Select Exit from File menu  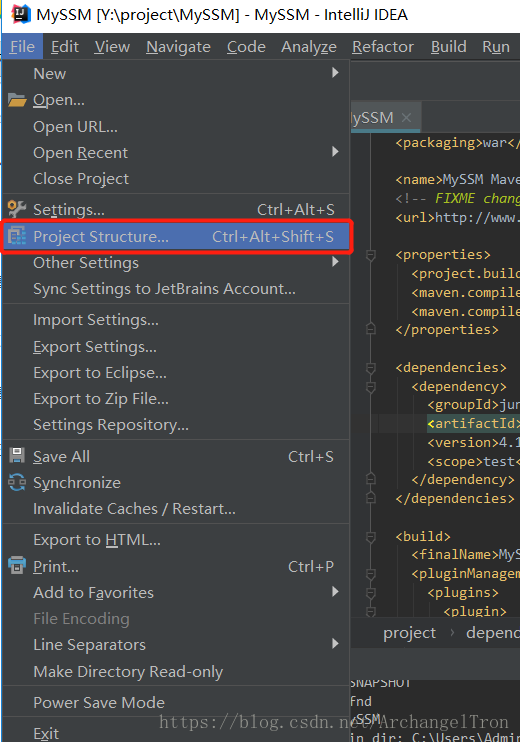click(x=176, y=733)
